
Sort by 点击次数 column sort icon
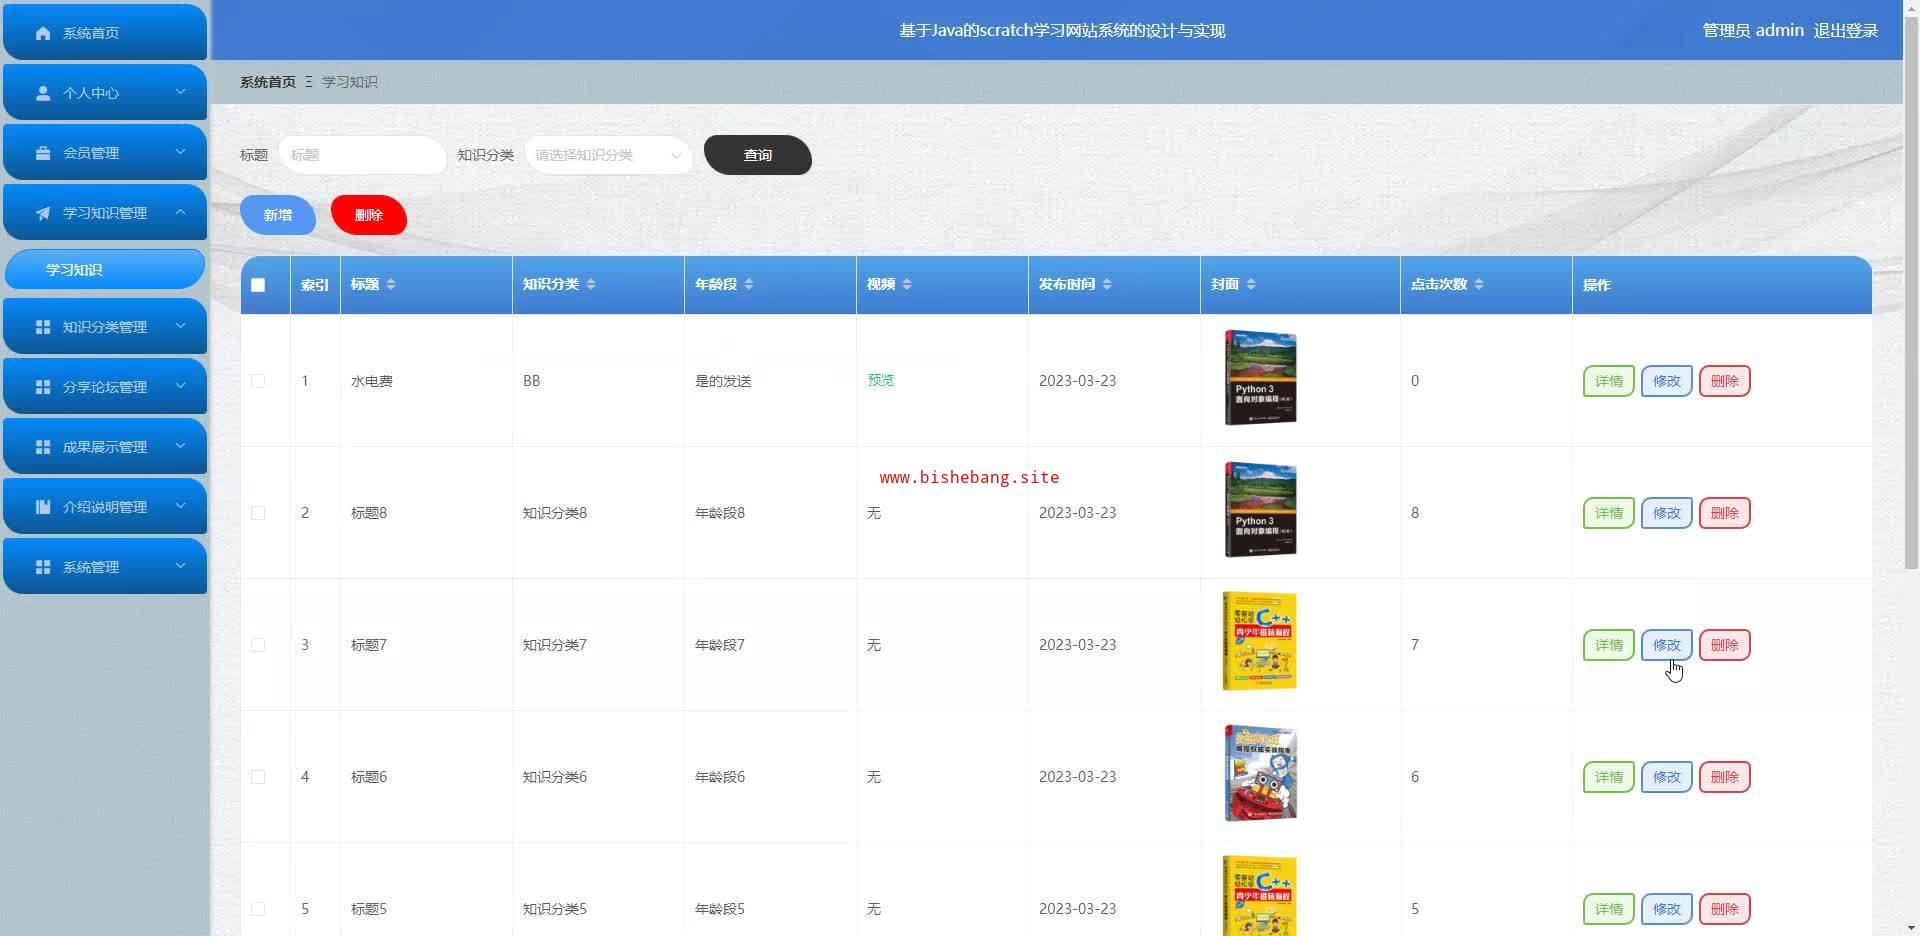click(x=1479, y=285)
